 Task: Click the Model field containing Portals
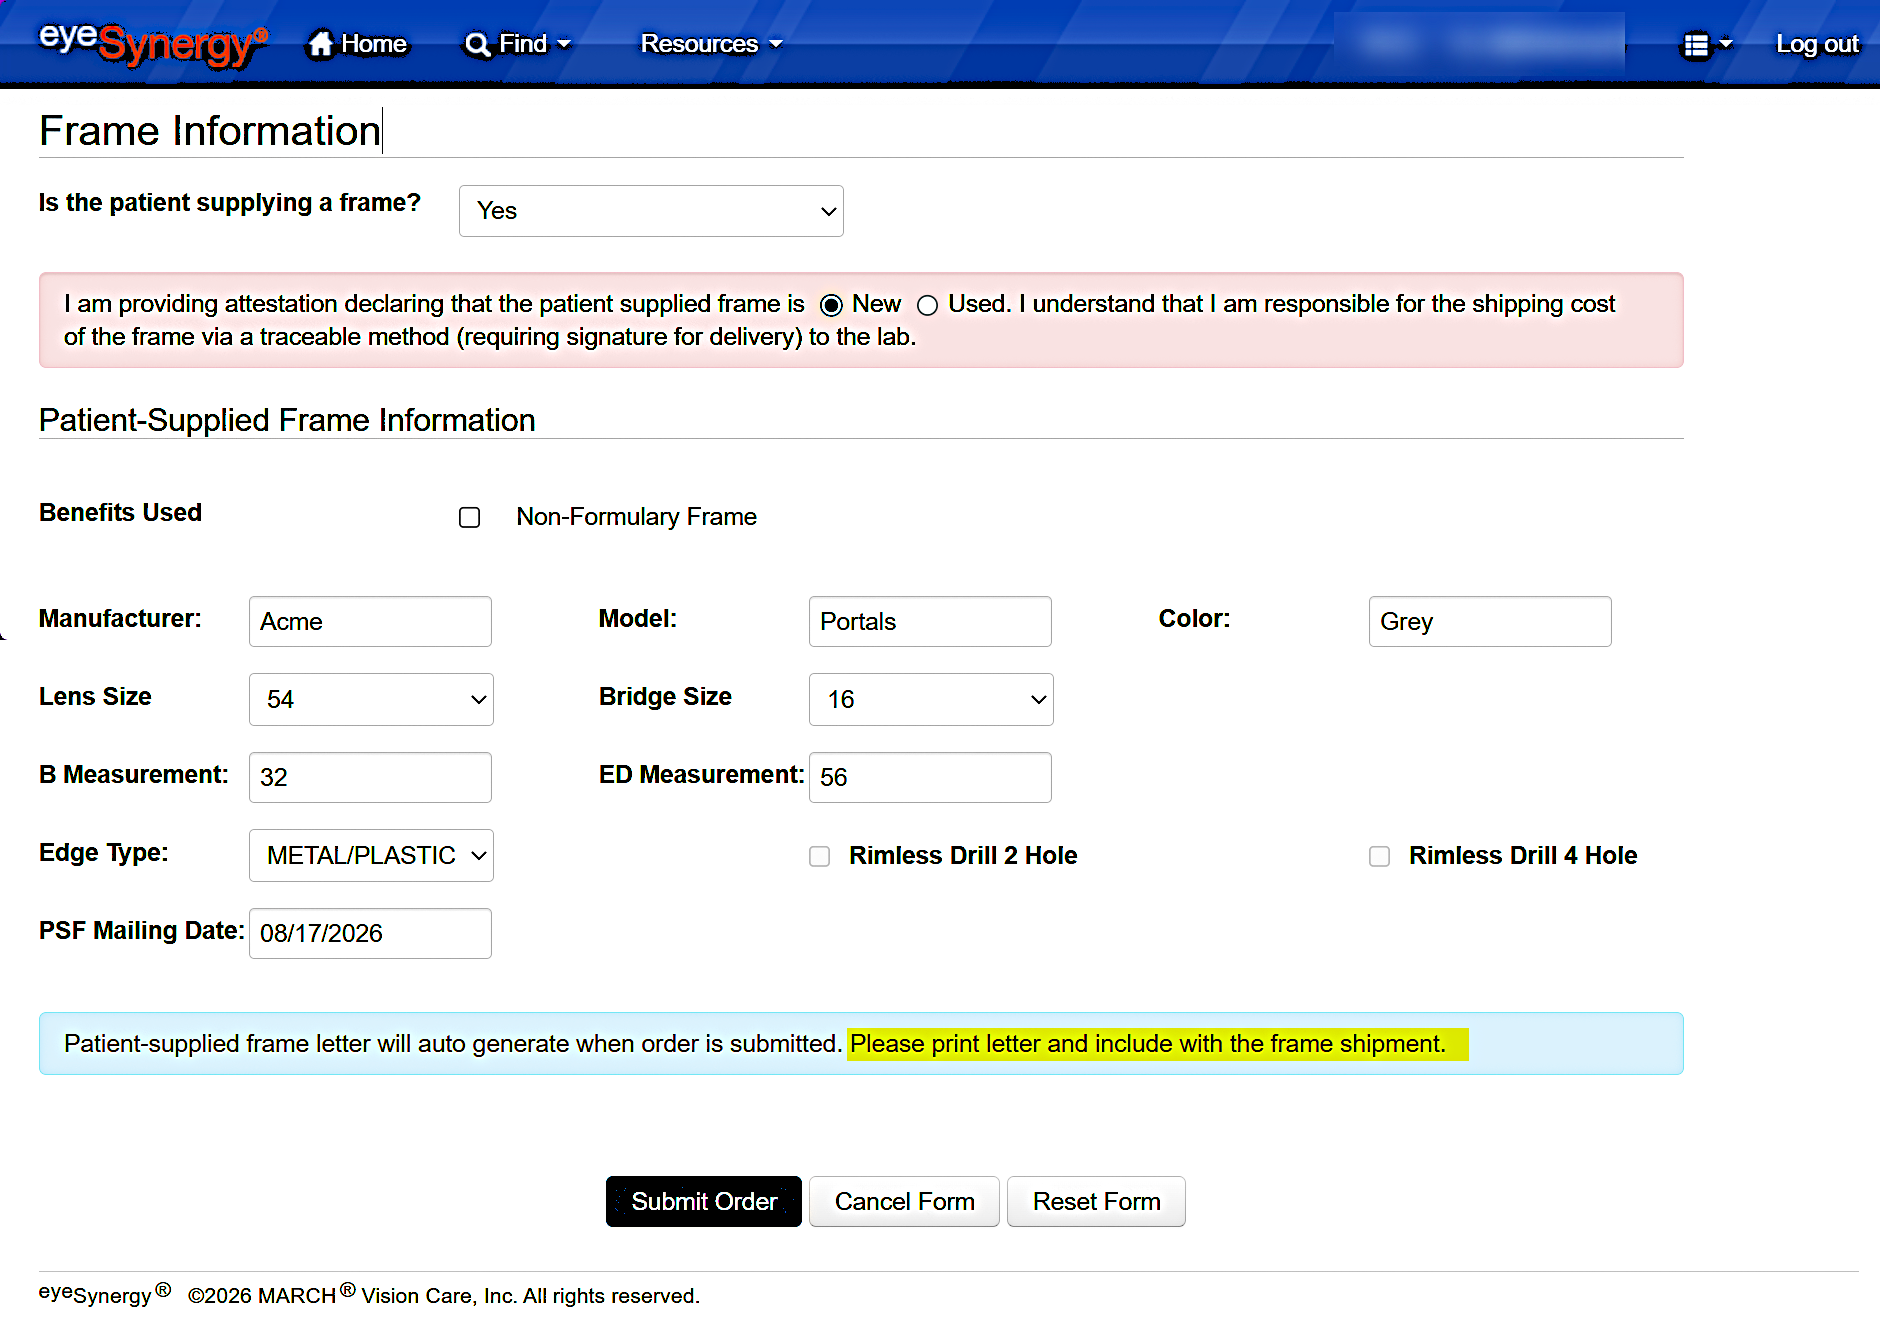click(x=930, y=621)
